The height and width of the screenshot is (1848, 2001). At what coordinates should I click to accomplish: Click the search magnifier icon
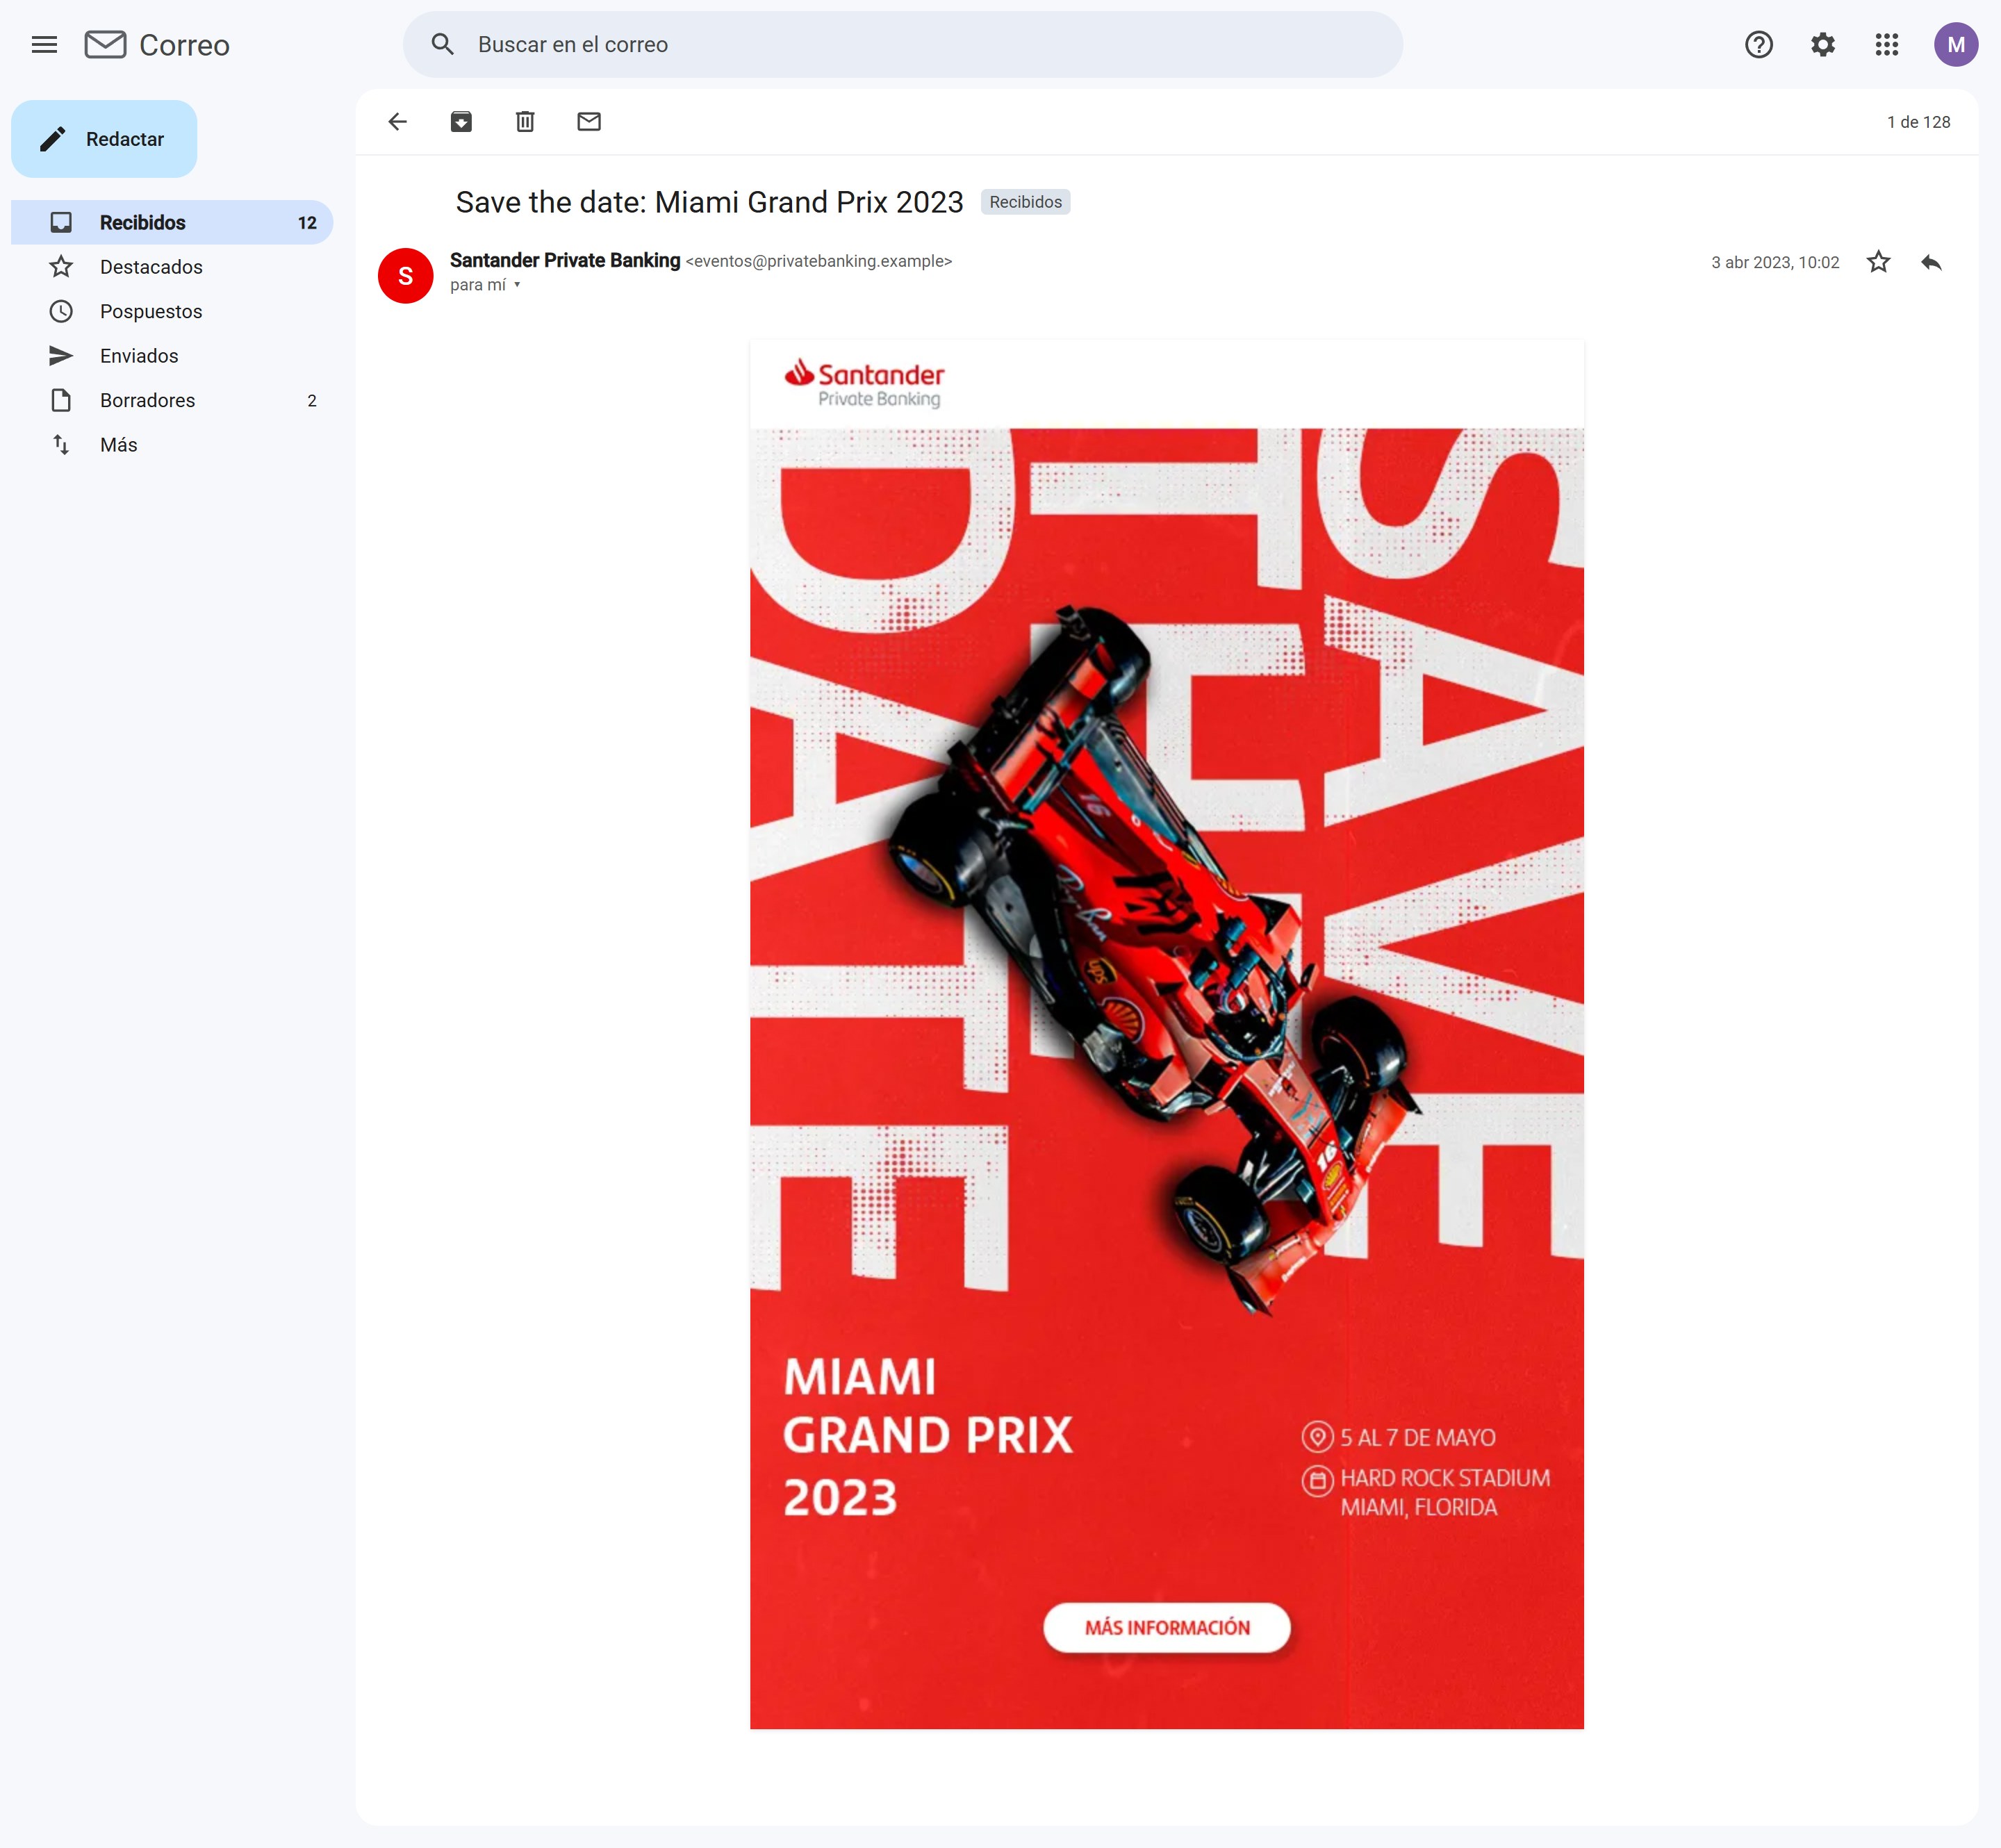pos(443,44)
